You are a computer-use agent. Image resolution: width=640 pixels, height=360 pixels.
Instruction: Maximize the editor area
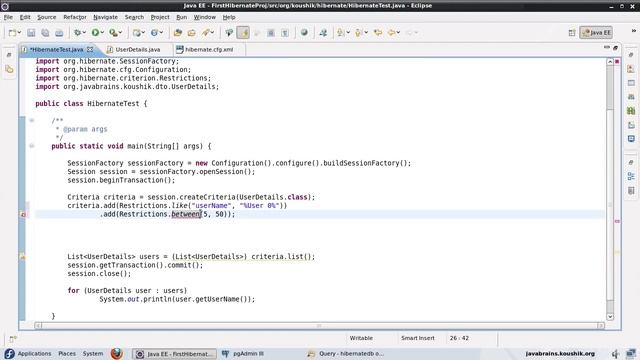pos(616,48)
